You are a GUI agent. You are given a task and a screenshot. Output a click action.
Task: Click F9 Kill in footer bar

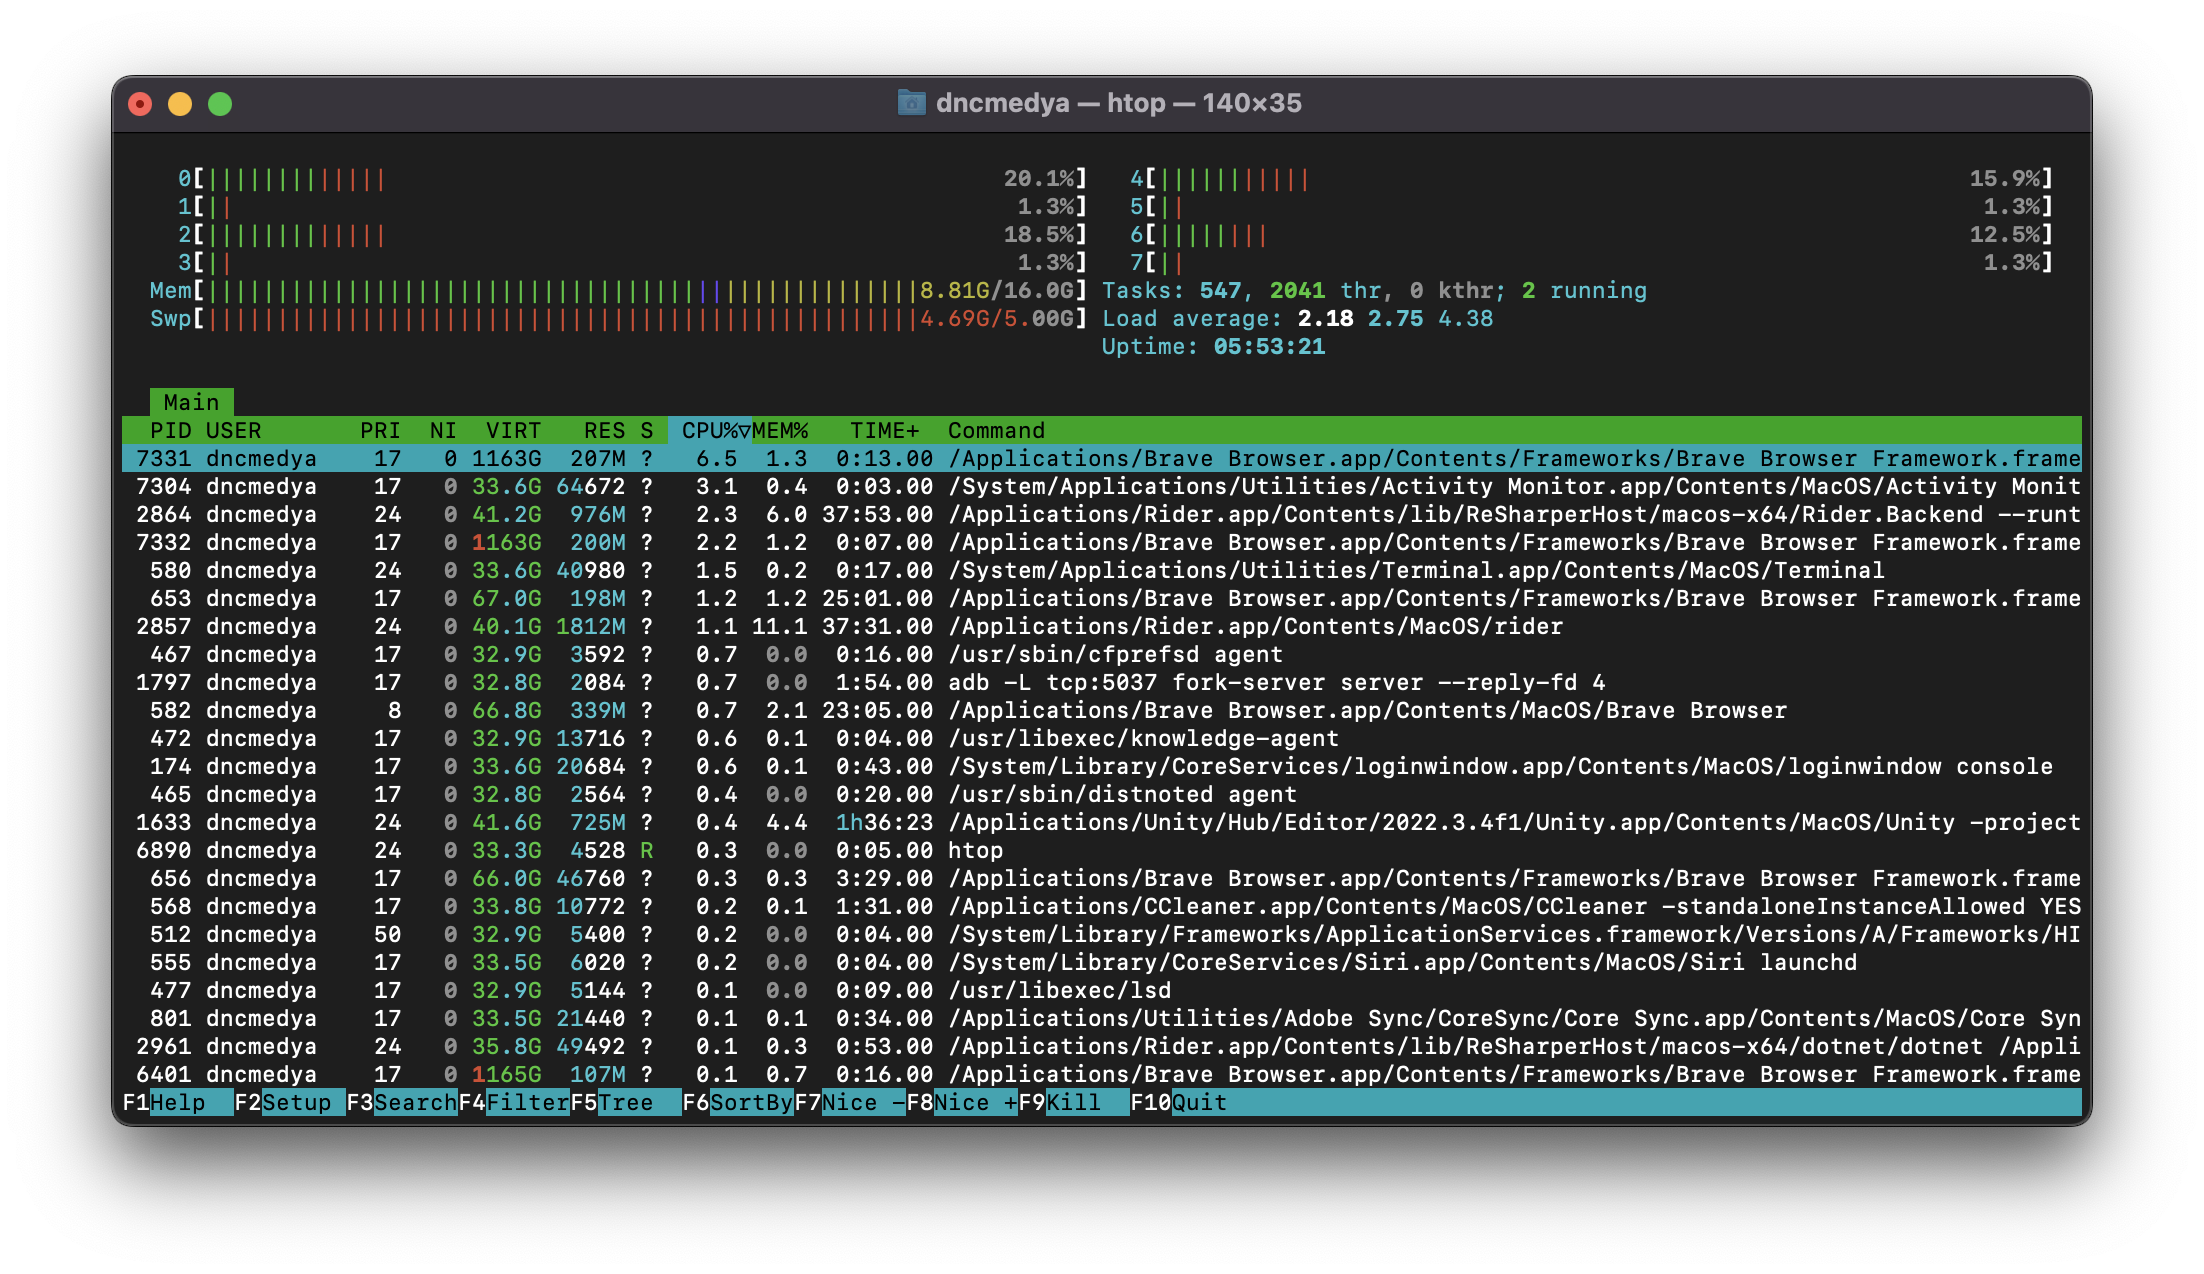[x=1073, y=1102]
